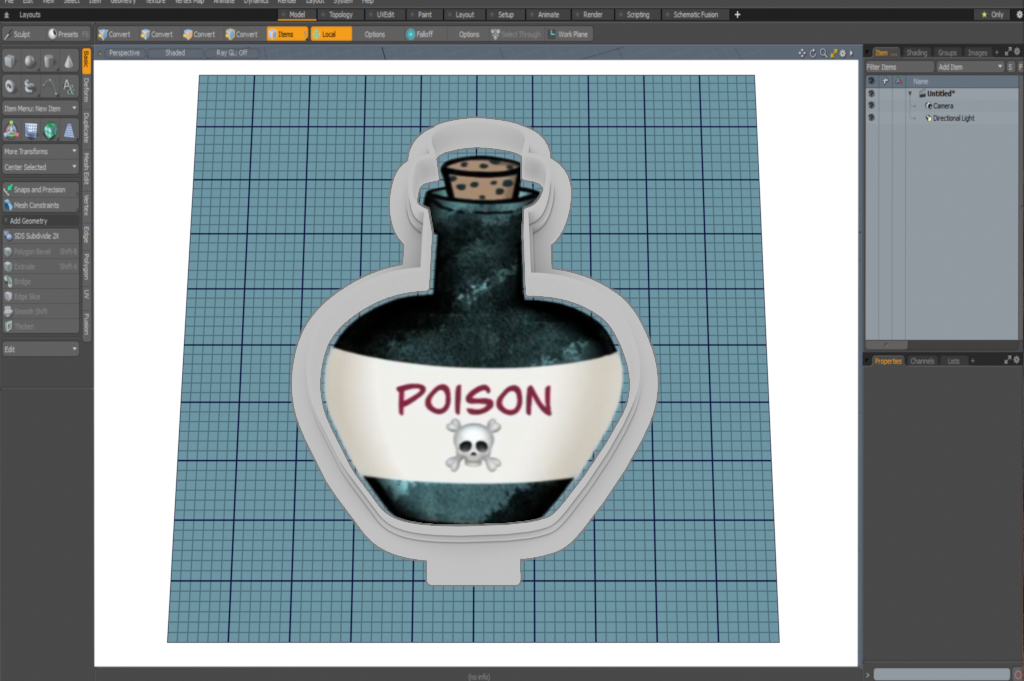
Task: Click the viewport rotate icon
Action: (812, 53)
